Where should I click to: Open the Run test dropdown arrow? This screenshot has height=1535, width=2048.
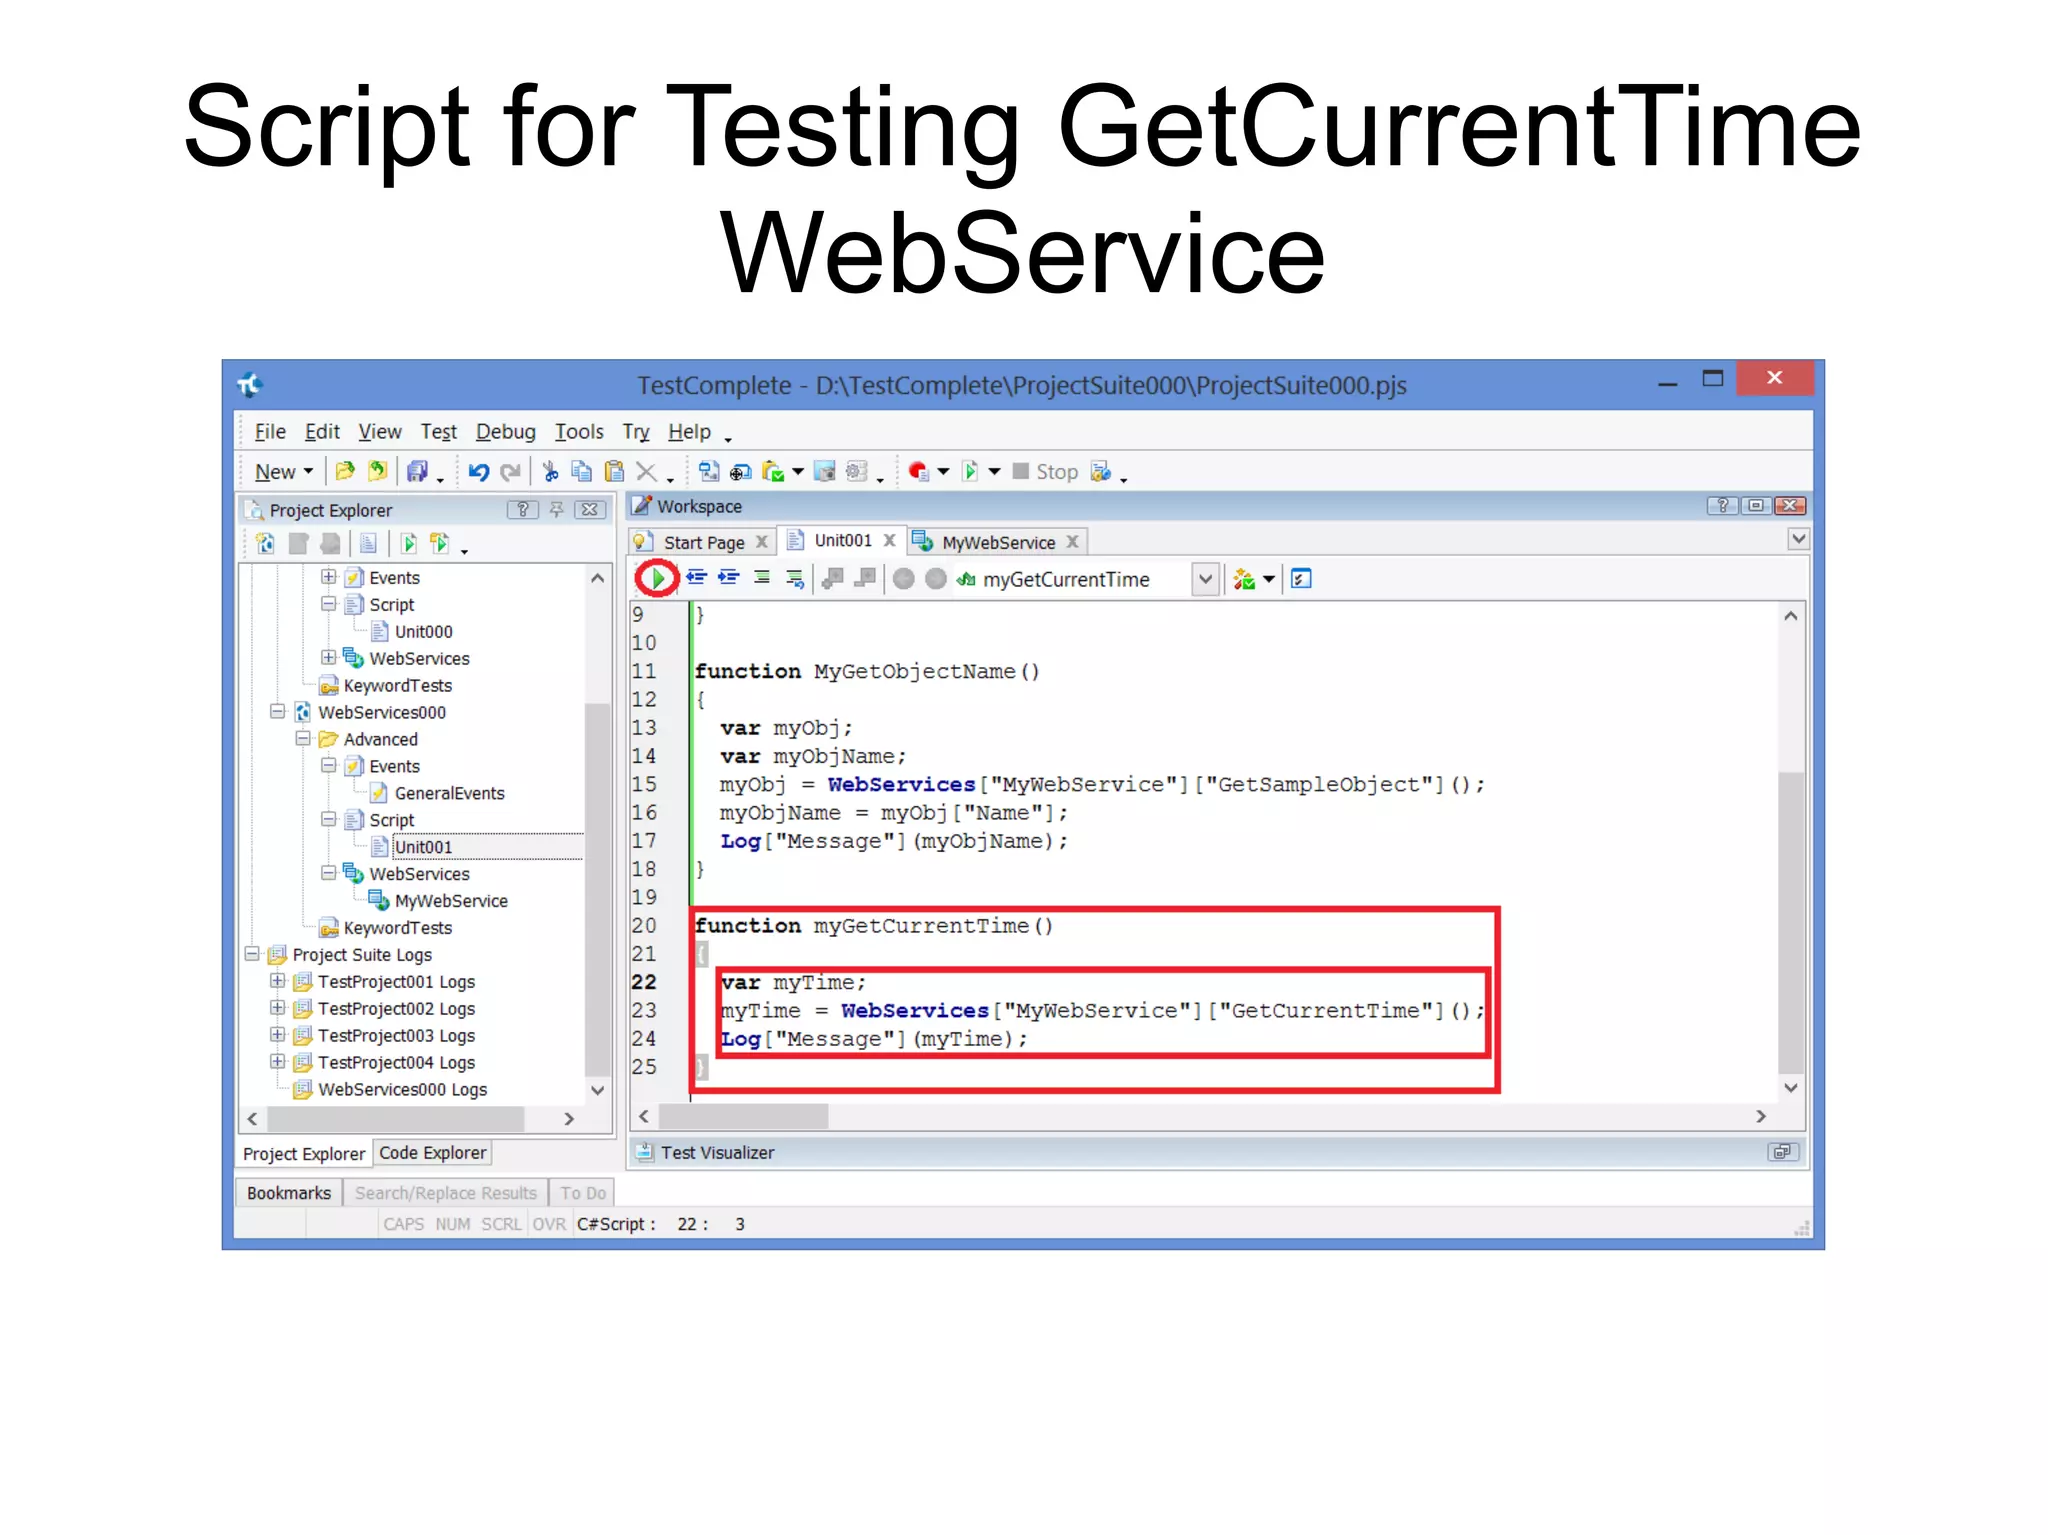coord(994,471)
